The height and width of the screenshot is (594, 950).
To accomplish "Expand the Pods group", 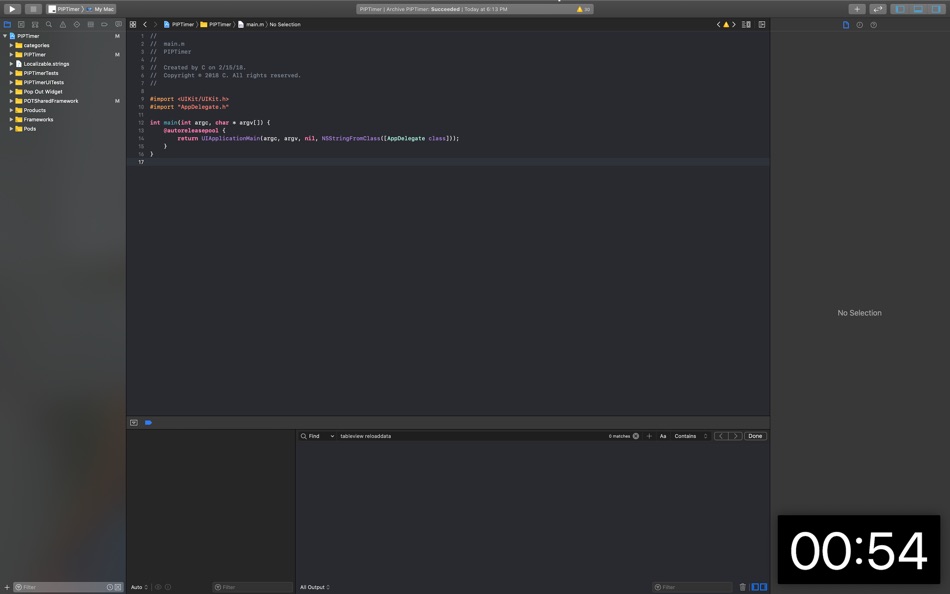I will pyautogui.click(x=11, y=129).
